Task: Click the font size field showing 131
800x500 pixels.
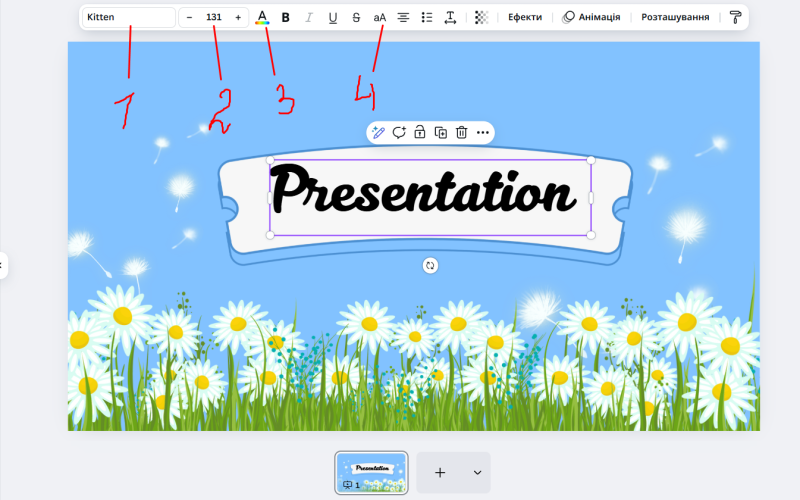Action: pyautogui.click(x=213, y=17)
